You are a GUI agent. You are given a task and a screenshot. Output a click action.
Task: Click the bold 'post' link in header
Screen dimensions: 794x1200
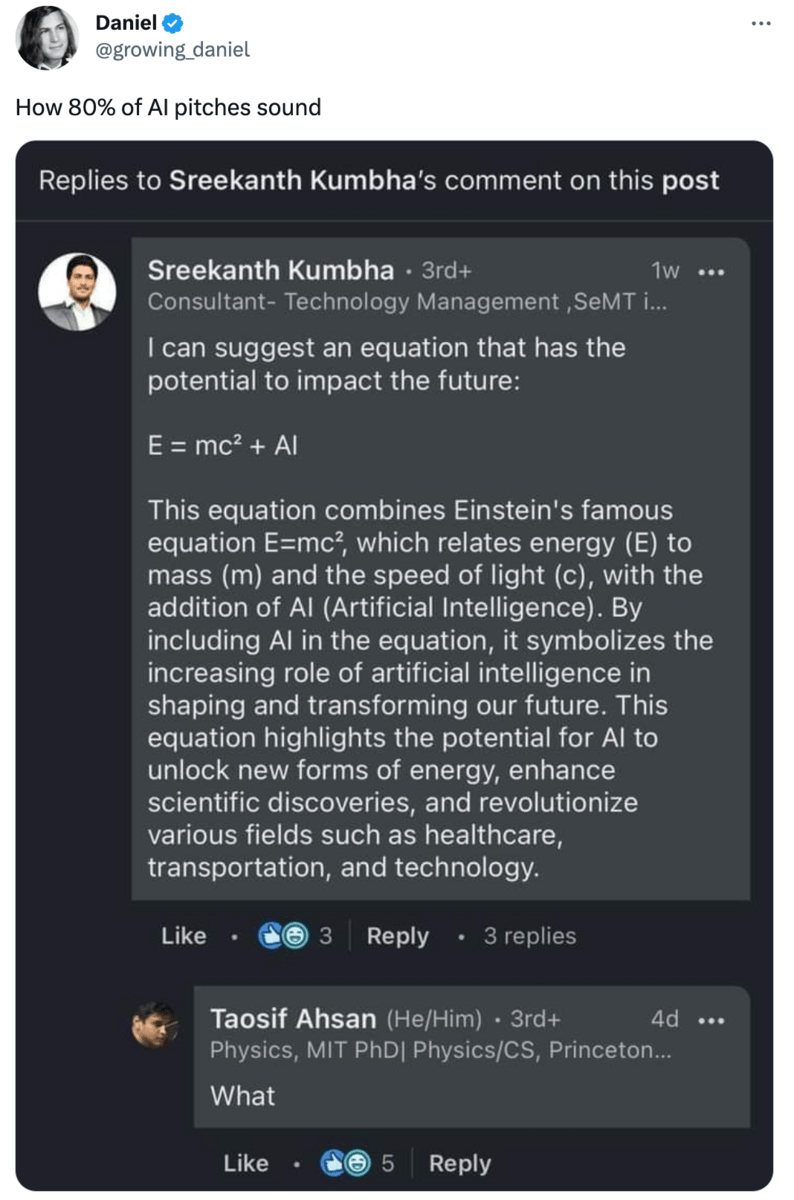pos(690,181)
